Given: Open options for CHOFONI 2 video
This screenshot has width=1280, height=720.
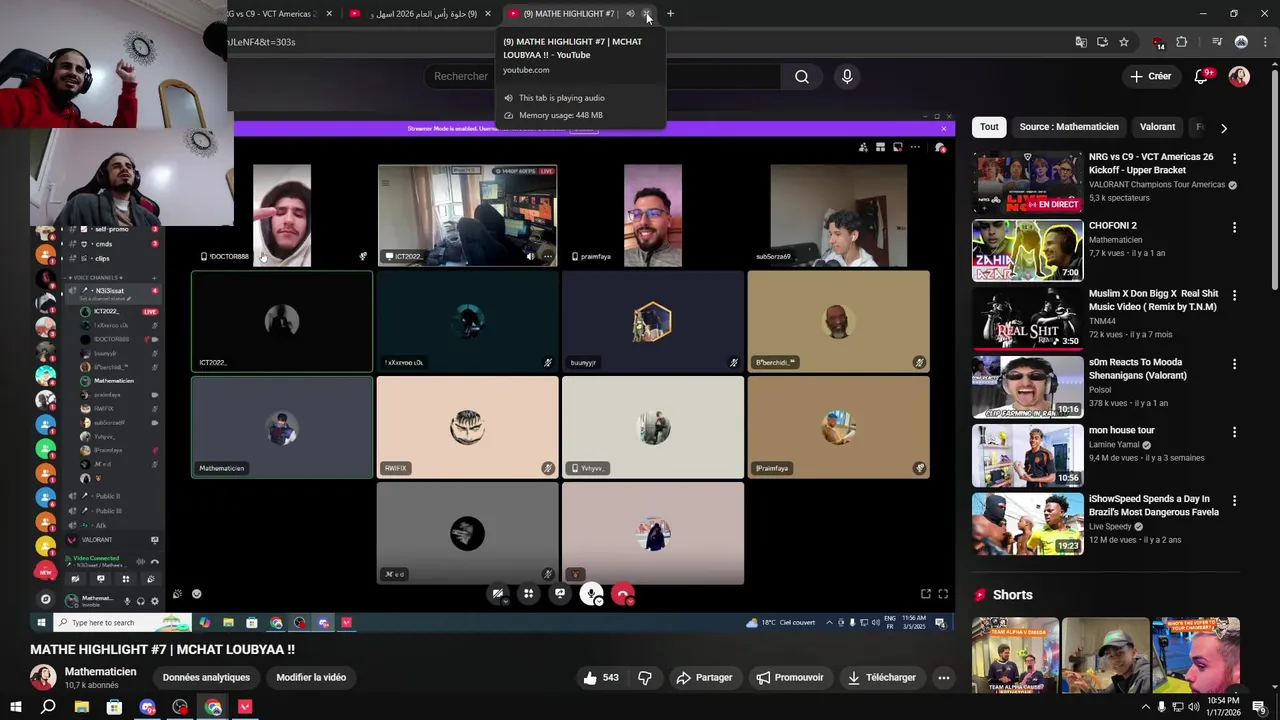Looking at the screenshot, I should coord(1234,228).
